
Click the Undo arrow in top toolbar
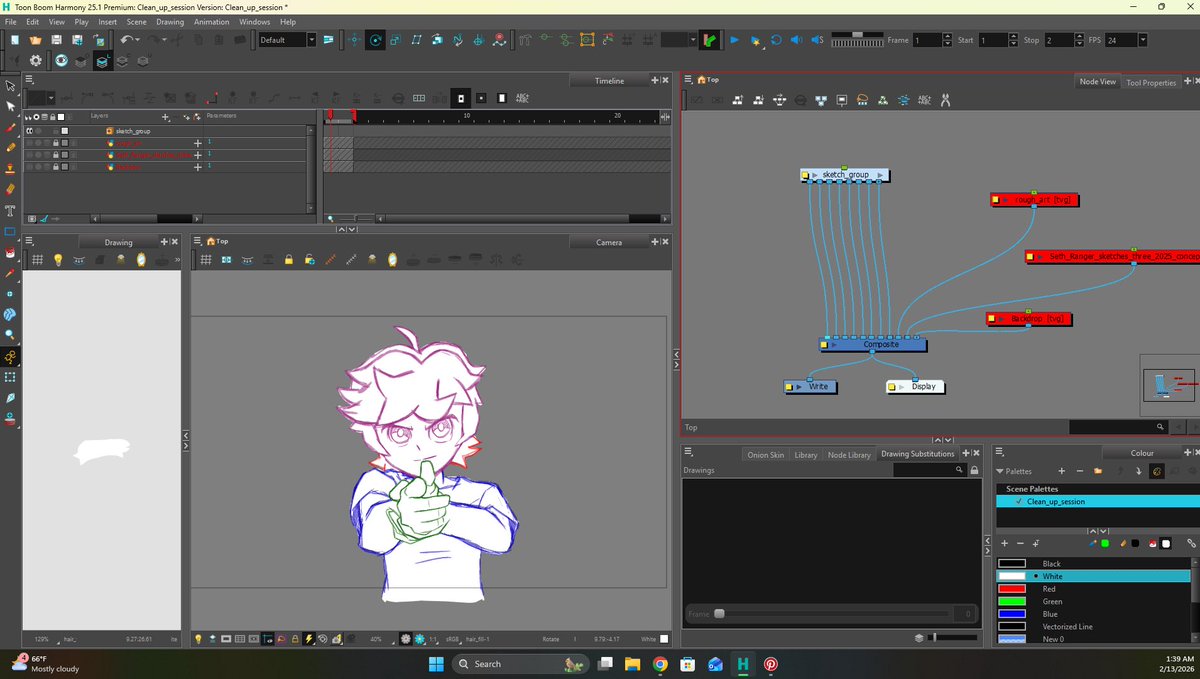[x=127, y=40]
